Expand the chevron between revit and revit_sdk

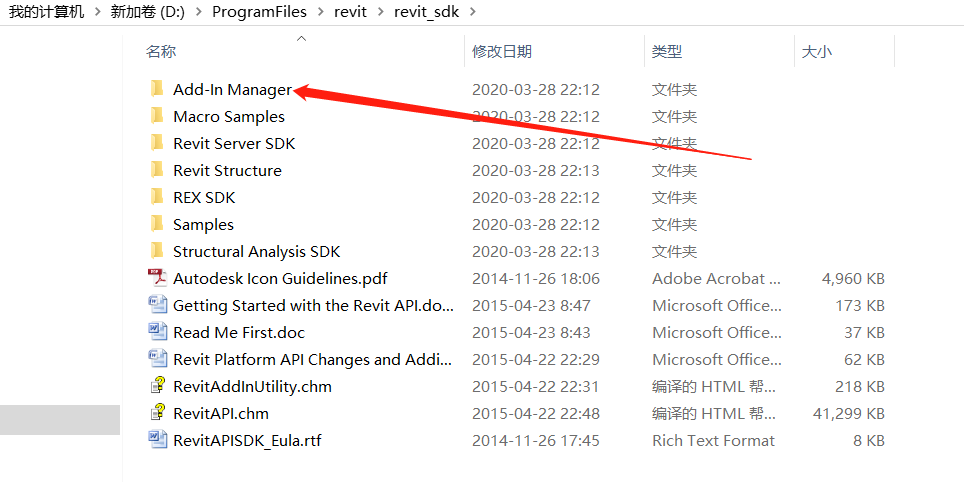[381, 12]
